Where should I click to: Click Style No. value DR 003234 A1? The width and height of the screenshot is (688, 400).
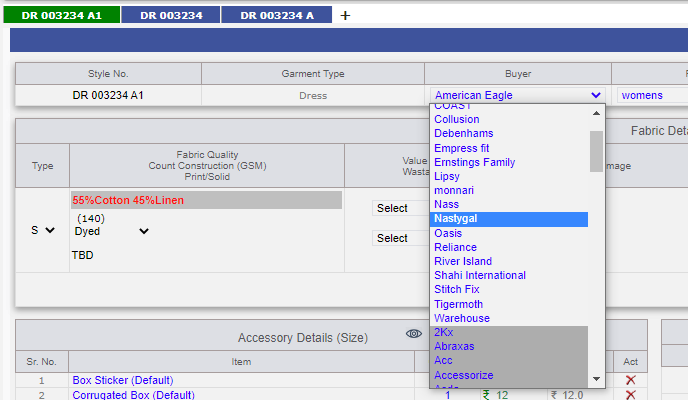108,95
